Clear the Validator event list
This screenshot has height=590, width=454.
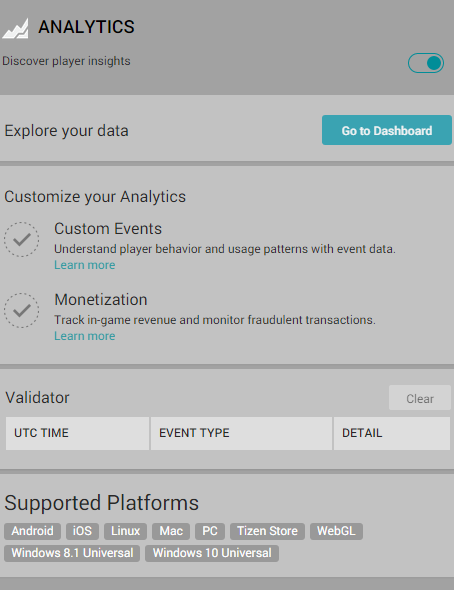pos(420,398)
